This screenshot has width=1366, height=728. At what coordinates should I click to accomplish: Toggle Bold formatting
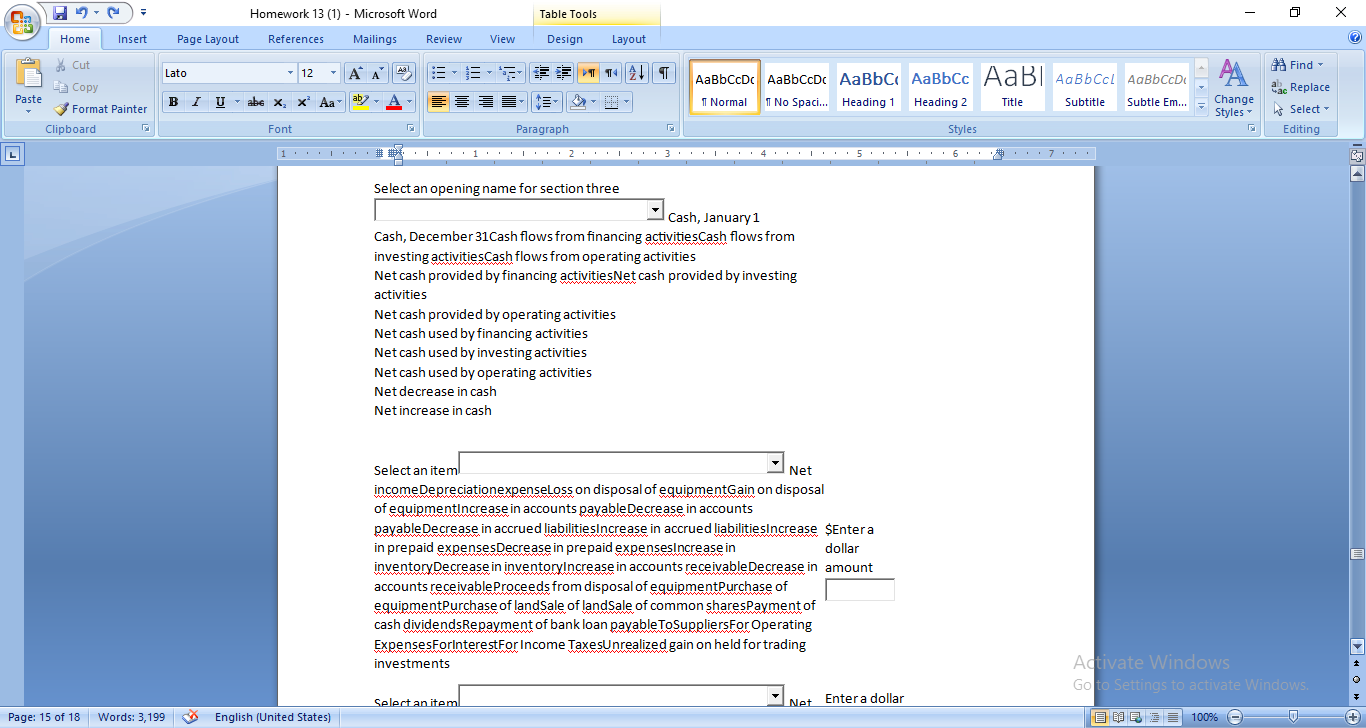(172, 102)
